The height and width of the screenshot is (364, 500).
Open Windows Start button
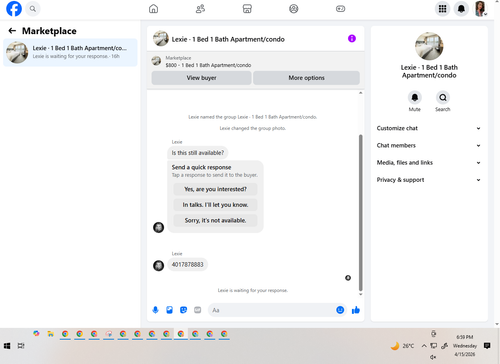pyautogui.click(x=7, y=346)
